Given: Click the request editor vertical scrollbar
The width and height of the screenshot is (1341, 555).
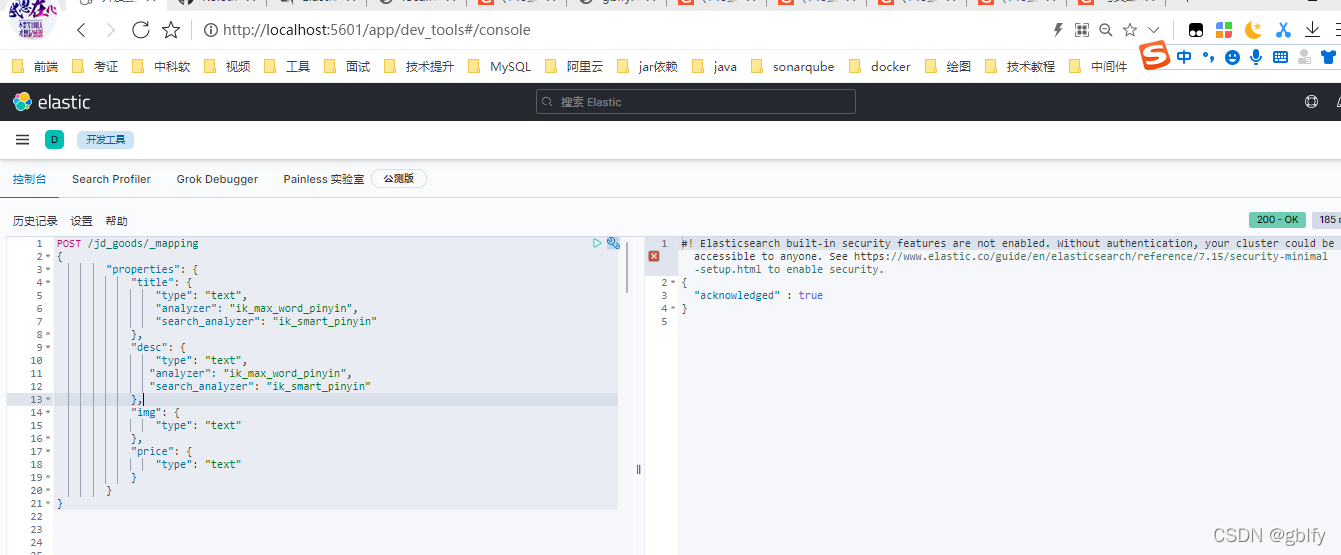Looking at the screenshot, I should (627, 266).
